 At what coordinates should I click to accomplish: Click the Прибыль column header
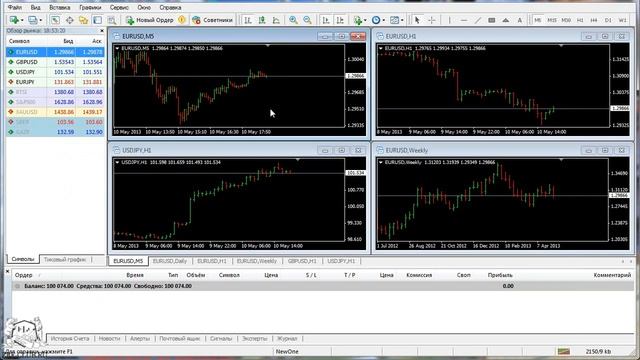[500, 275]
